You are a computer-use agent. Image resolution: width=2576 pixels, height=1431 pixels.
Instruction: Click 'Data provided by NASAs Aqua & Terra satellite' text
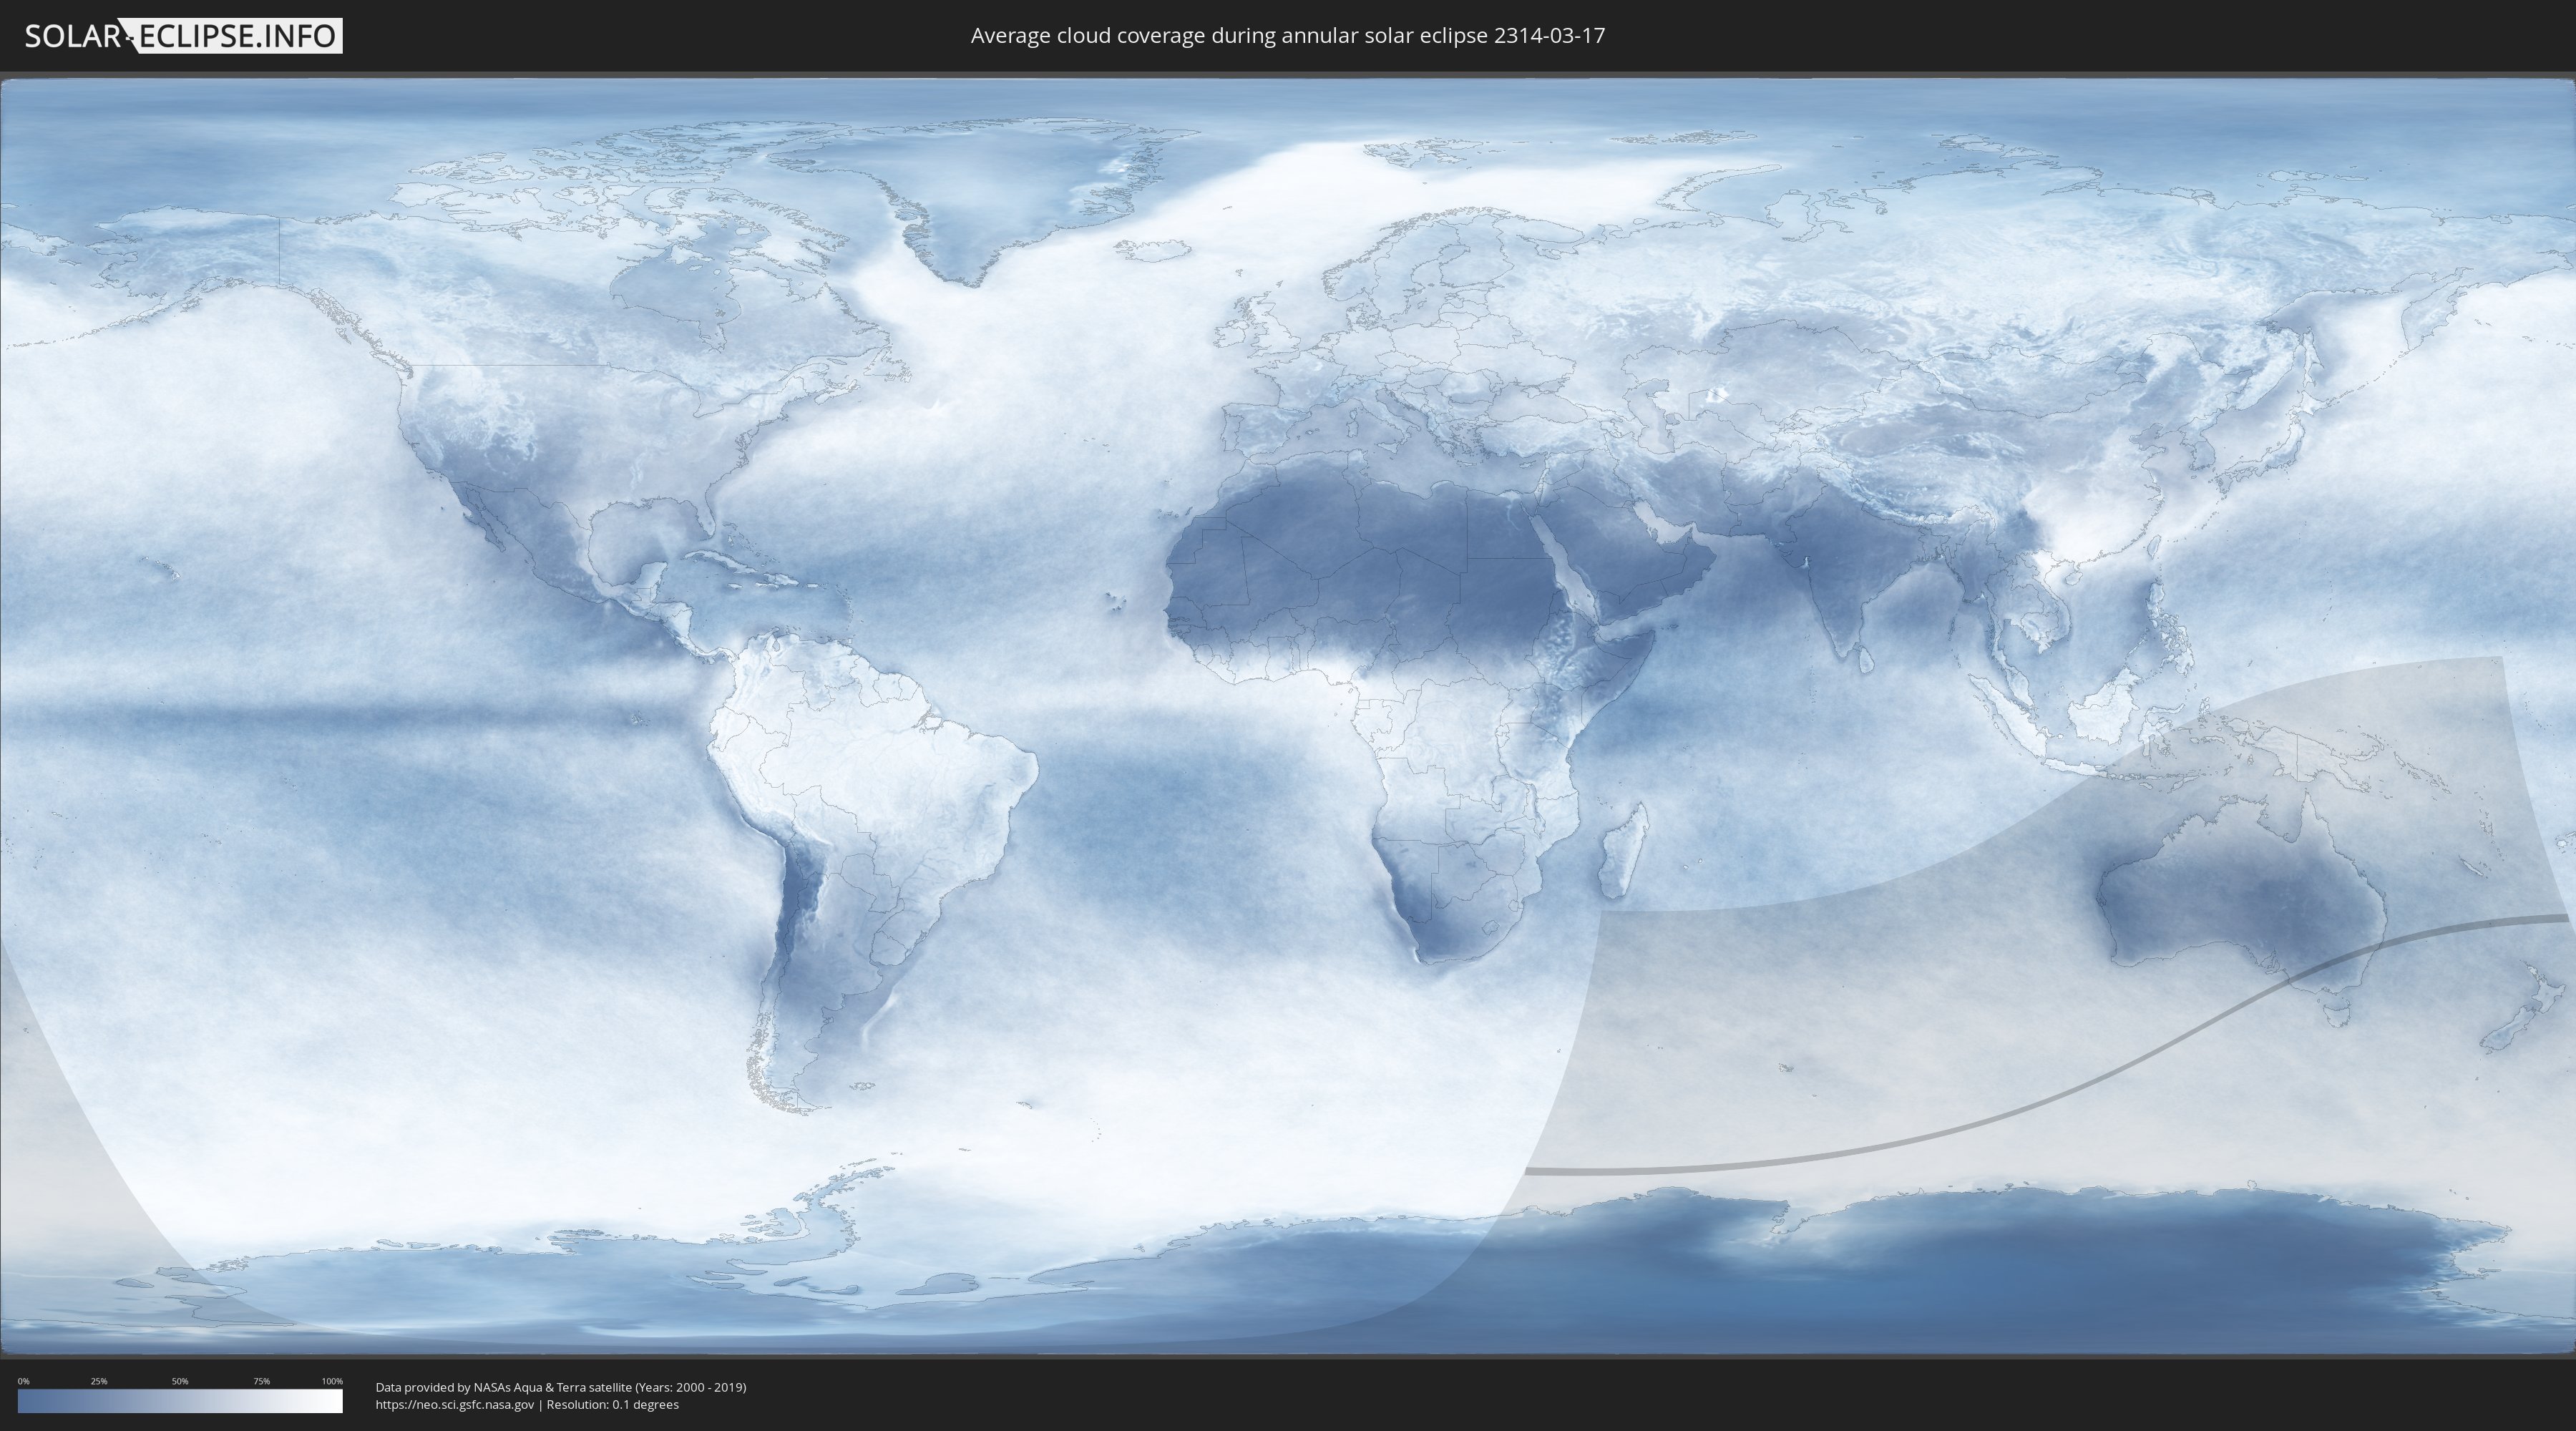pos(503,1387)
